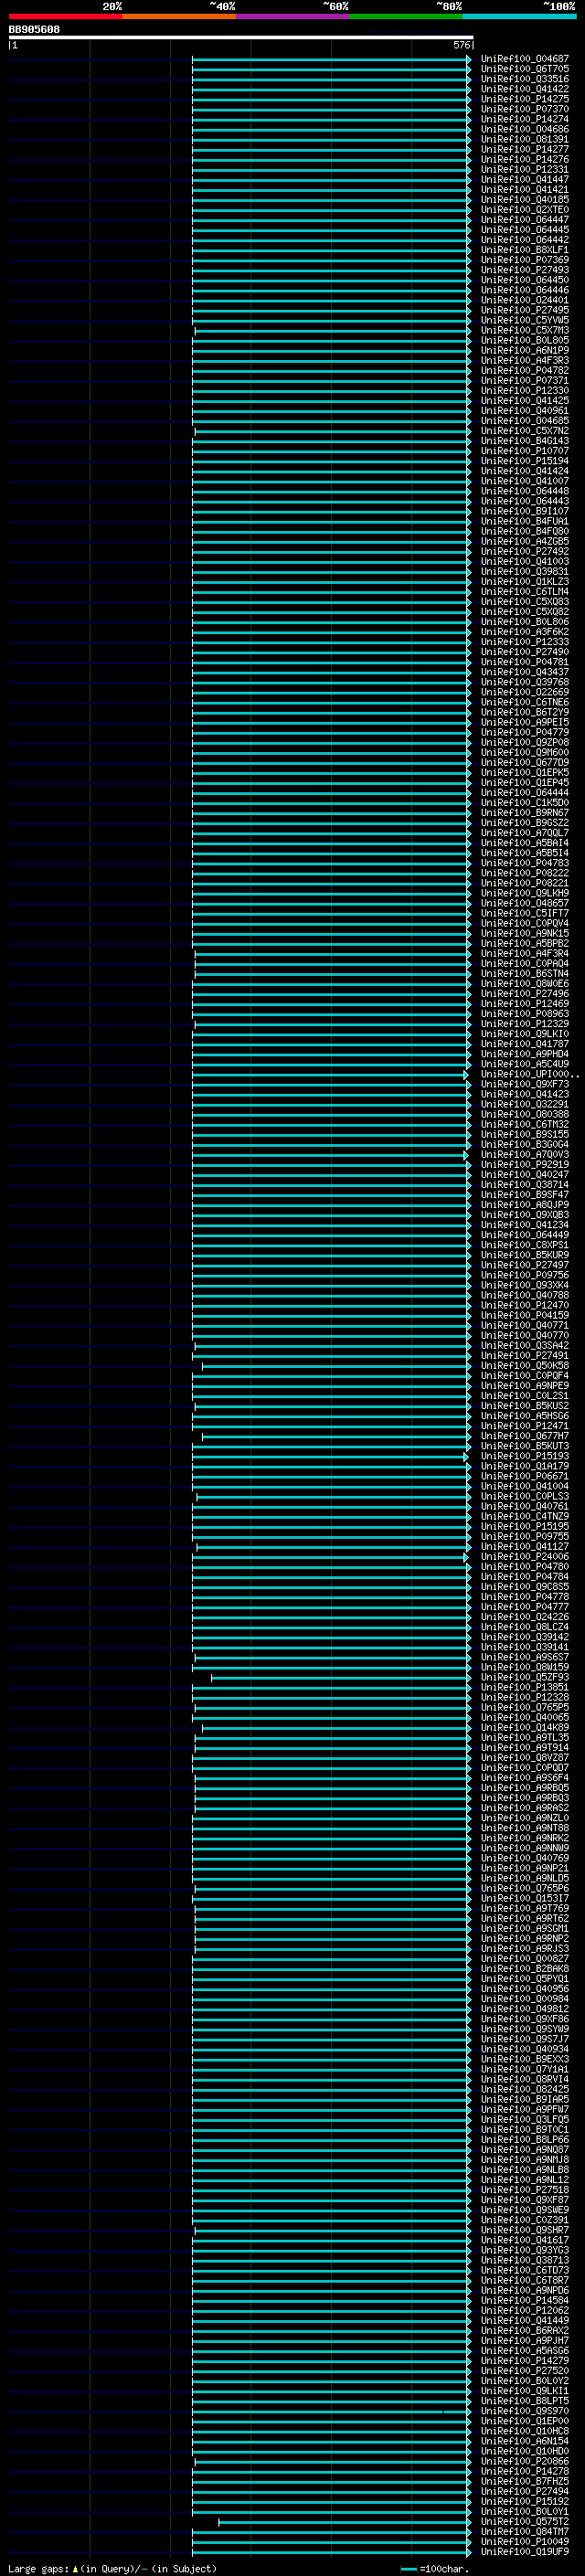585x2576 pixels.
Task: Select the label UniRef100_Q41423
Action: [x=525, y=1094]
